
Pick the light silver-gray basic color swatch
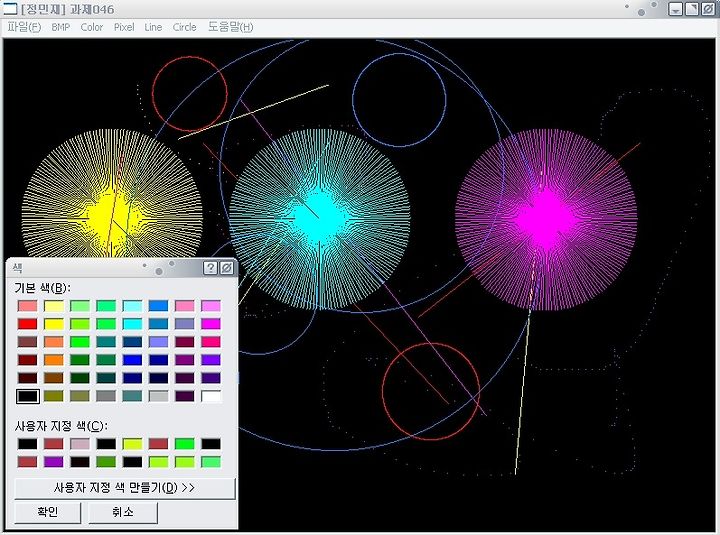pyautogui.click(x=158, y=396)
